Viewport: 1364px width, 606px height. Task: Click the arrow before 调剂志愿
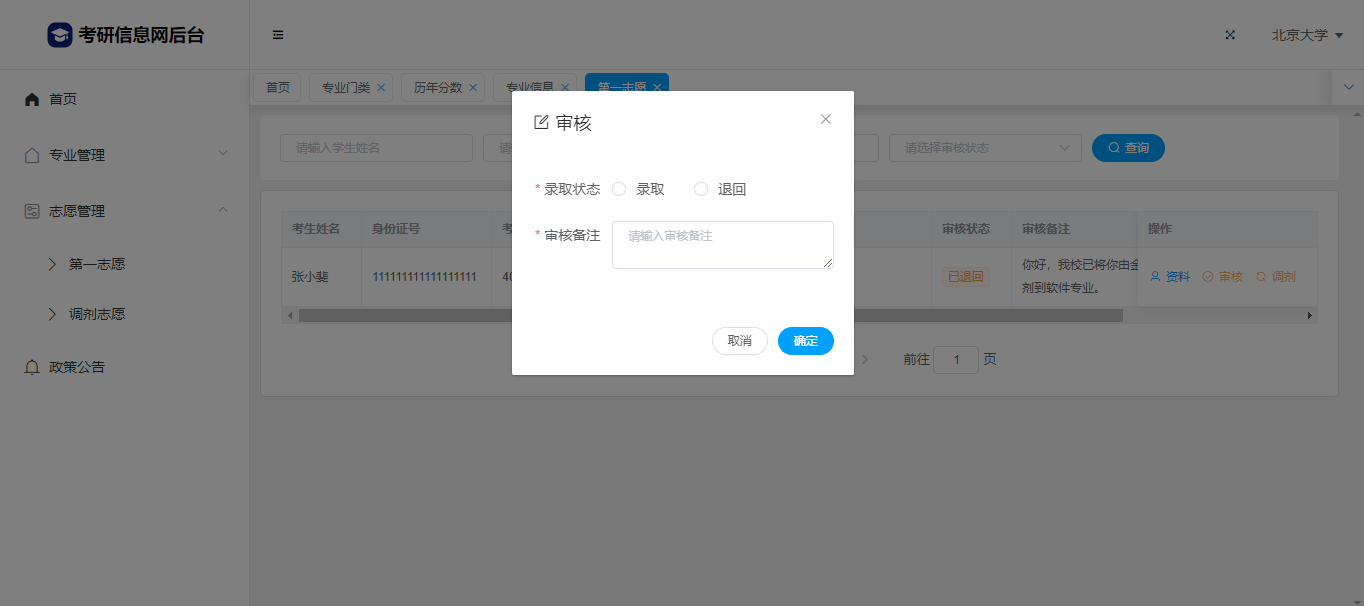tap(52, 314)
